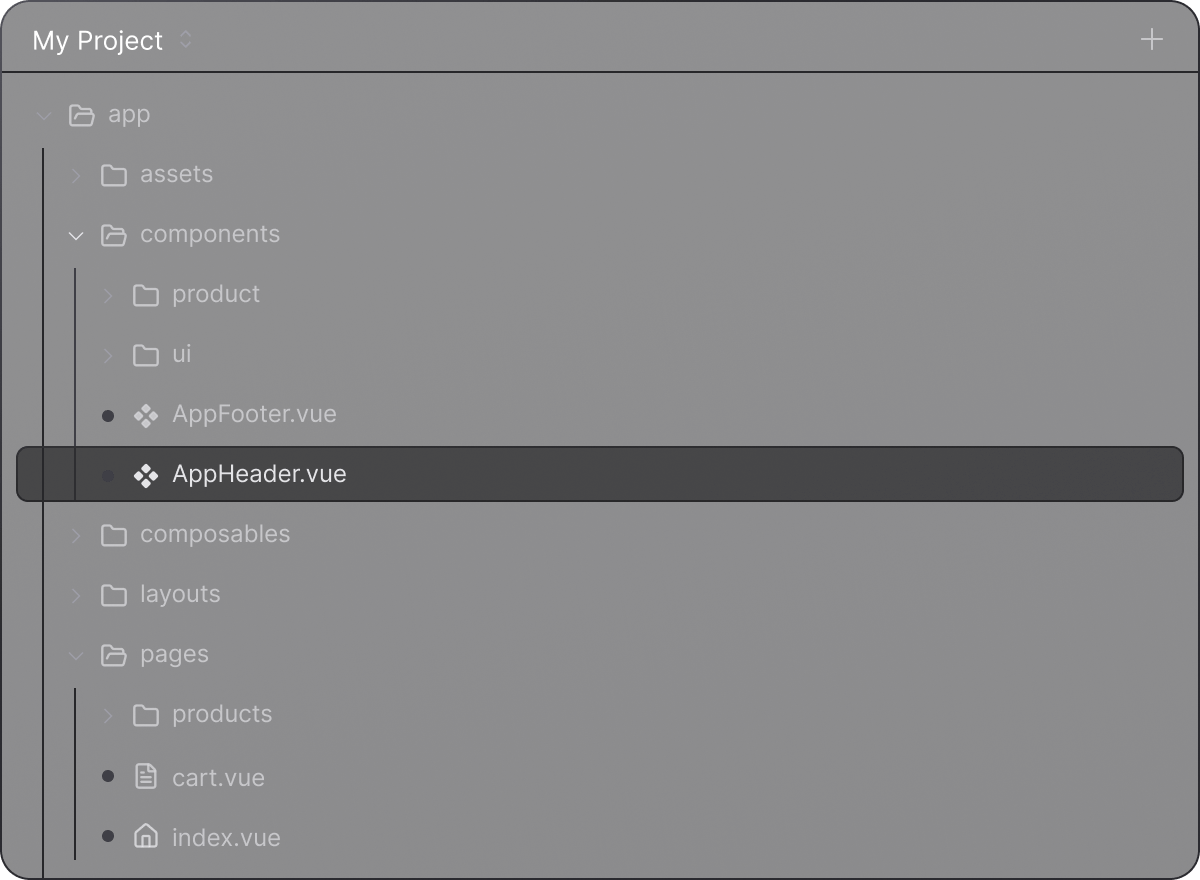The width and height of the screenshot is (1200, 880).
Task: Click the index.vue home icon
Action: (146, 837)
